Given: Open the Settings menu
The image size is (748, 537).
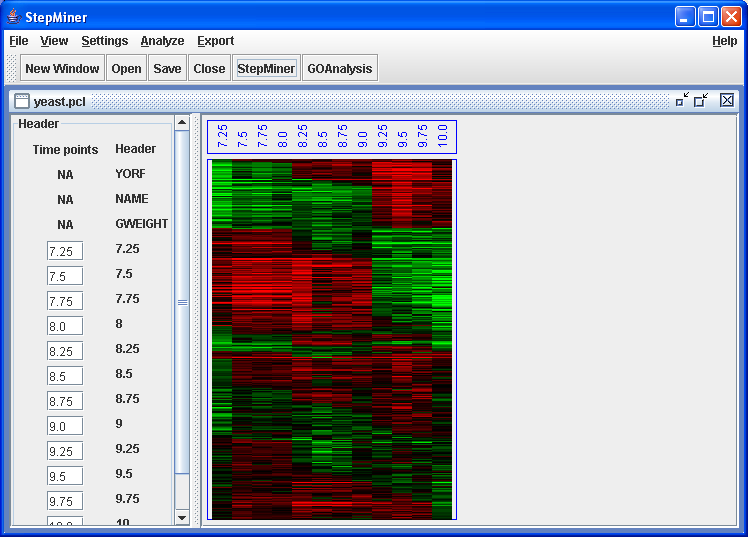Looking at the screenshot, I should pyautogui.click(x=104, y=41).
